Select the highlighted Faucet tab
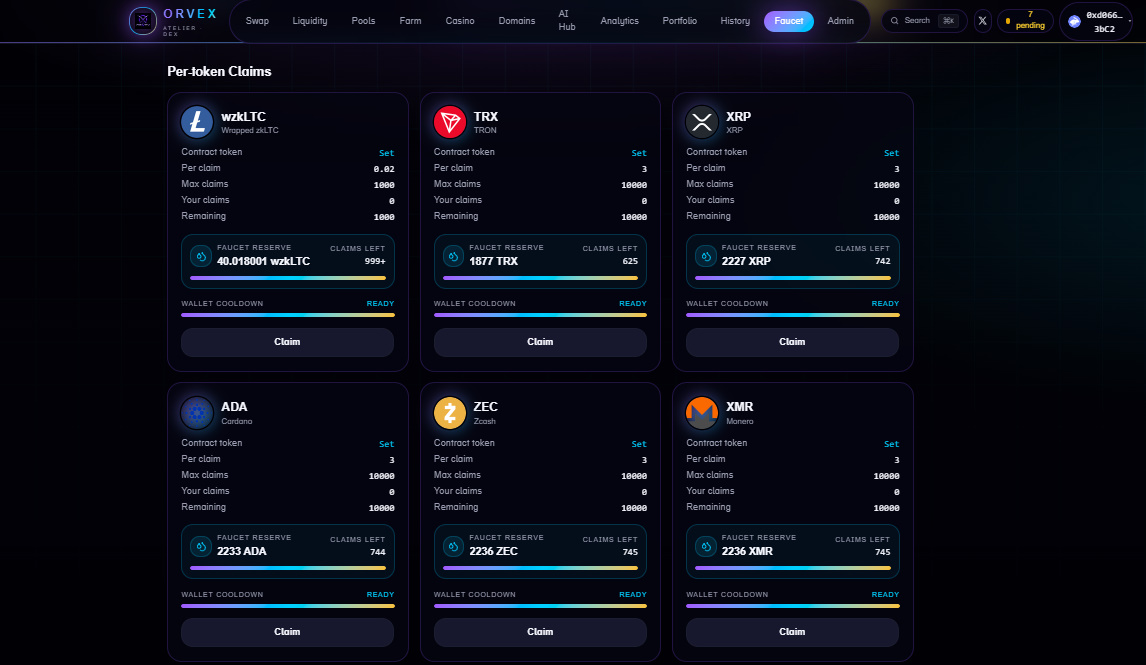This screenshot has width=1146, height=665. (789, 21)
